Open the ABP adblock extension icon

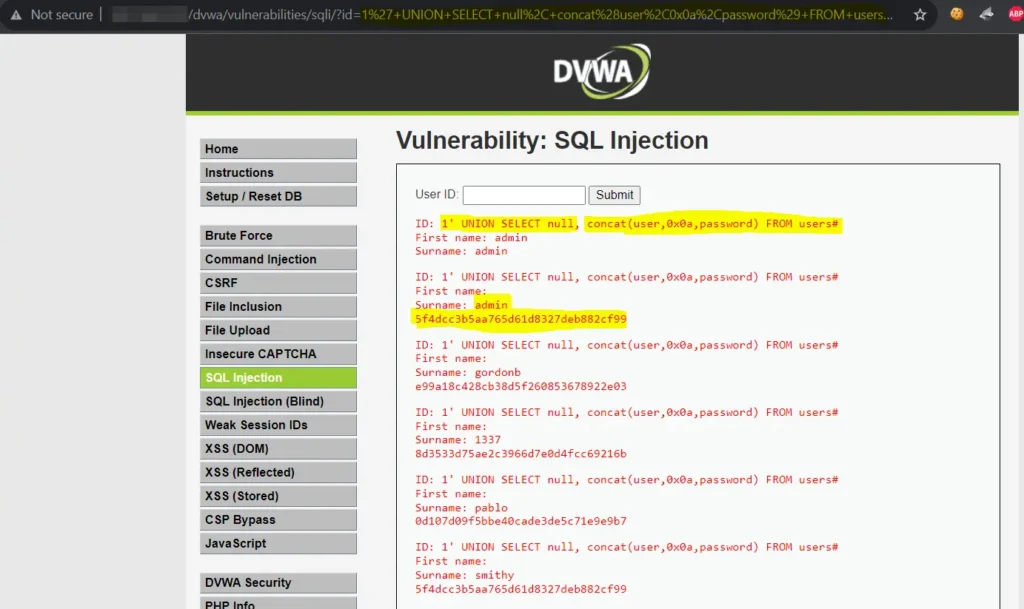(1016, 14)
